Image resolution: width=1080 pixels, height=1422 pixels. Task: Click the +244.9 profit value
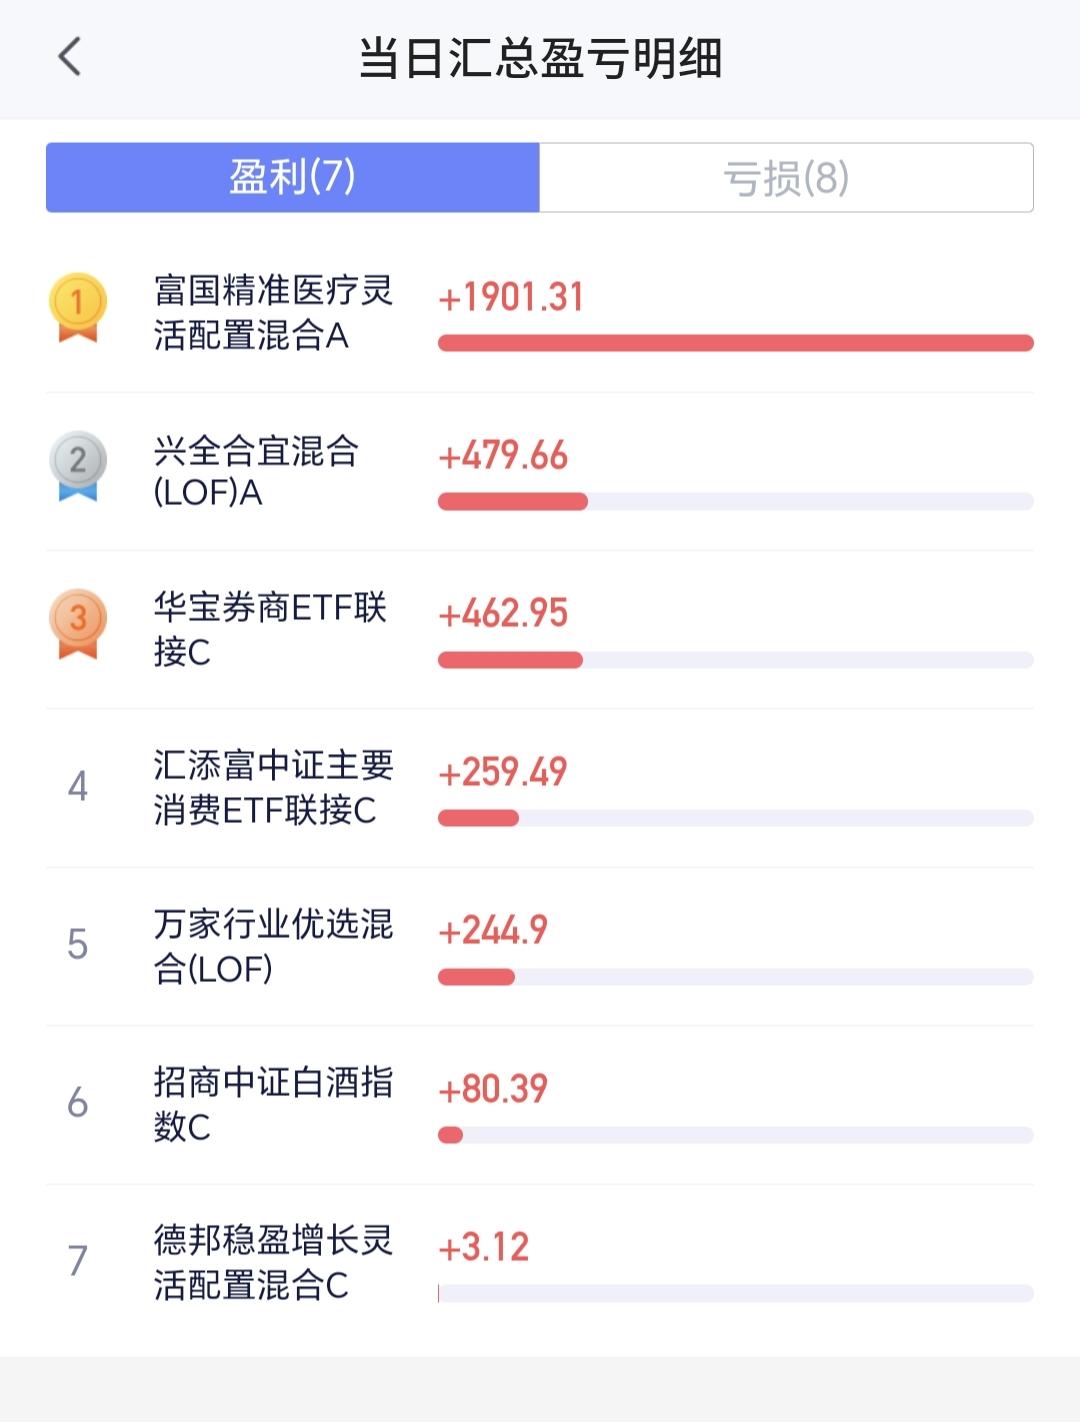tap(493, 931)
